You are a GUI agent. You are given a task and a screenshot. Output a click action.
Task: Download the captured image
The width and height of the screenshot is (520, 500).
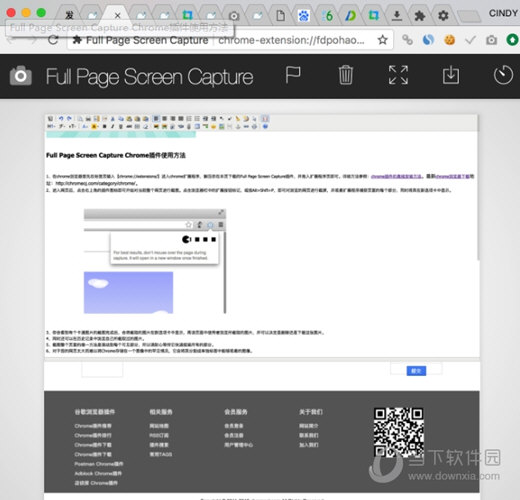(x=451, y=75)
